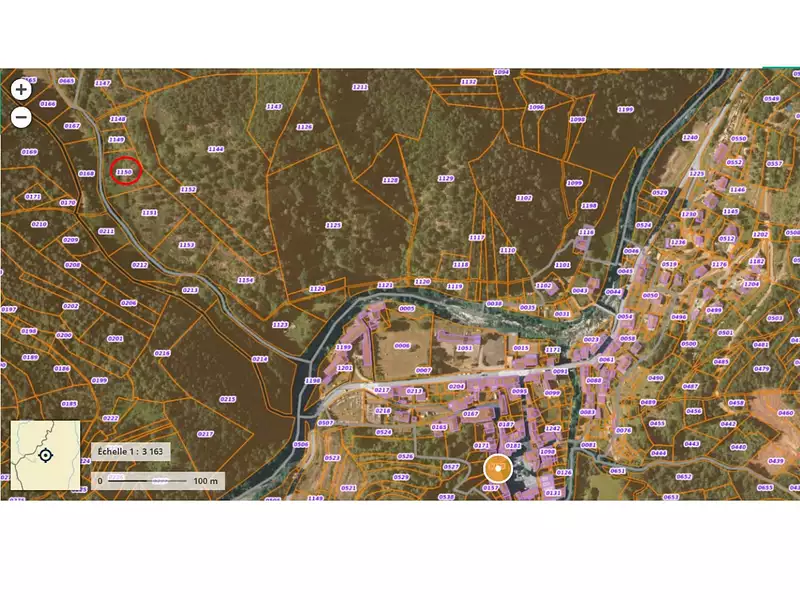Click parcel label 1143
The width and height of the screenshot is (800, 600).
[274, 105]
